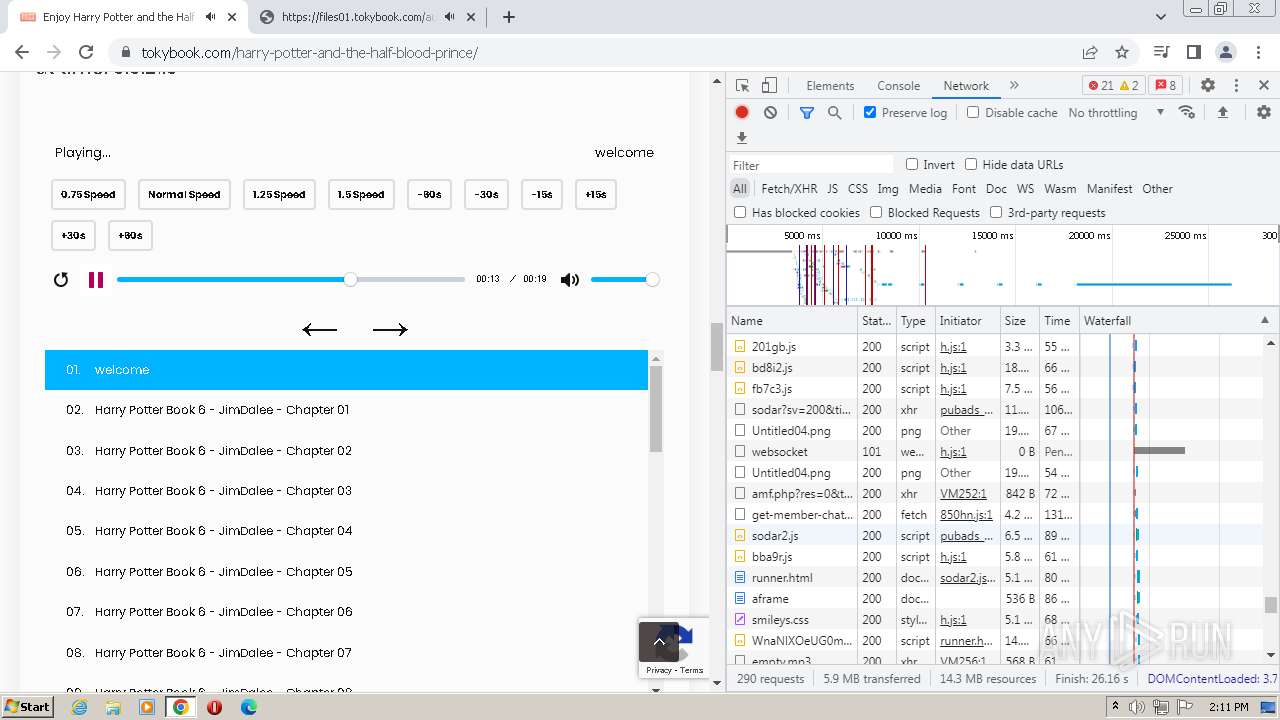Click the back-to-top arrow button
Screen dimensions: 1280x720
[x=659, y=642]
